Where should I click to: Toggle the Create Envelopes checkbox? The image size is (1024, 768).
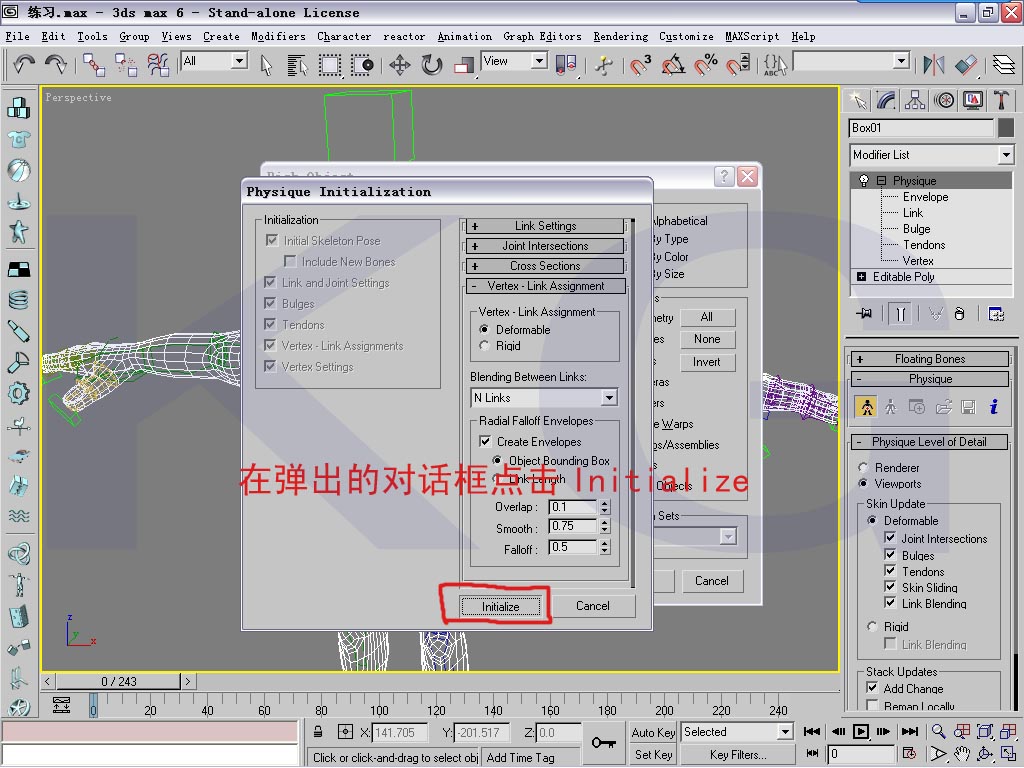pos(485,441)
